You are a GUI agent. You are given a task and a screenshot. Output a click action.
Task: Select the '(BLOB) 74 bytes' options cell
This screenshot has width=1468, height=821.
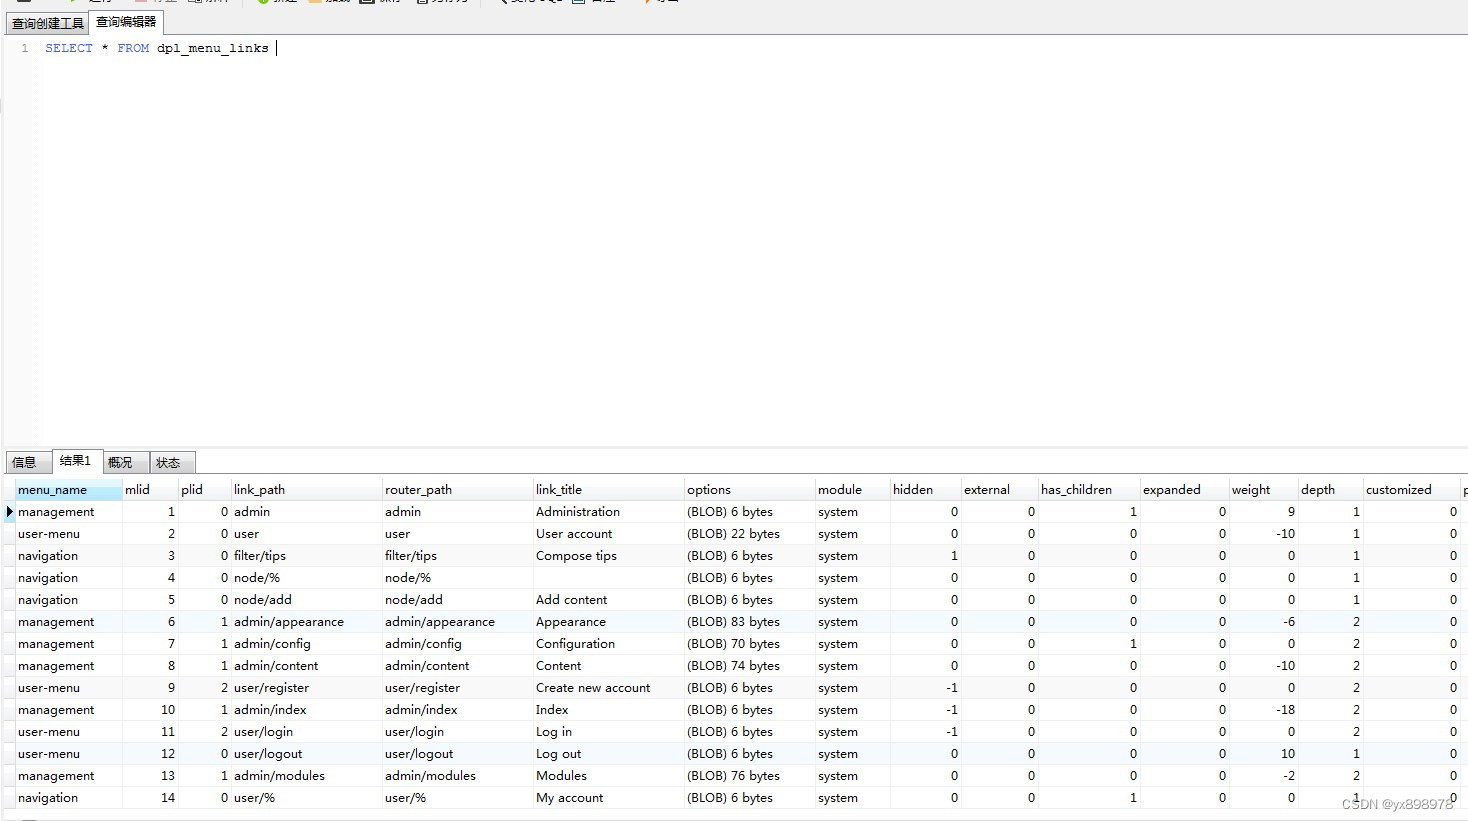coord(750,665)
